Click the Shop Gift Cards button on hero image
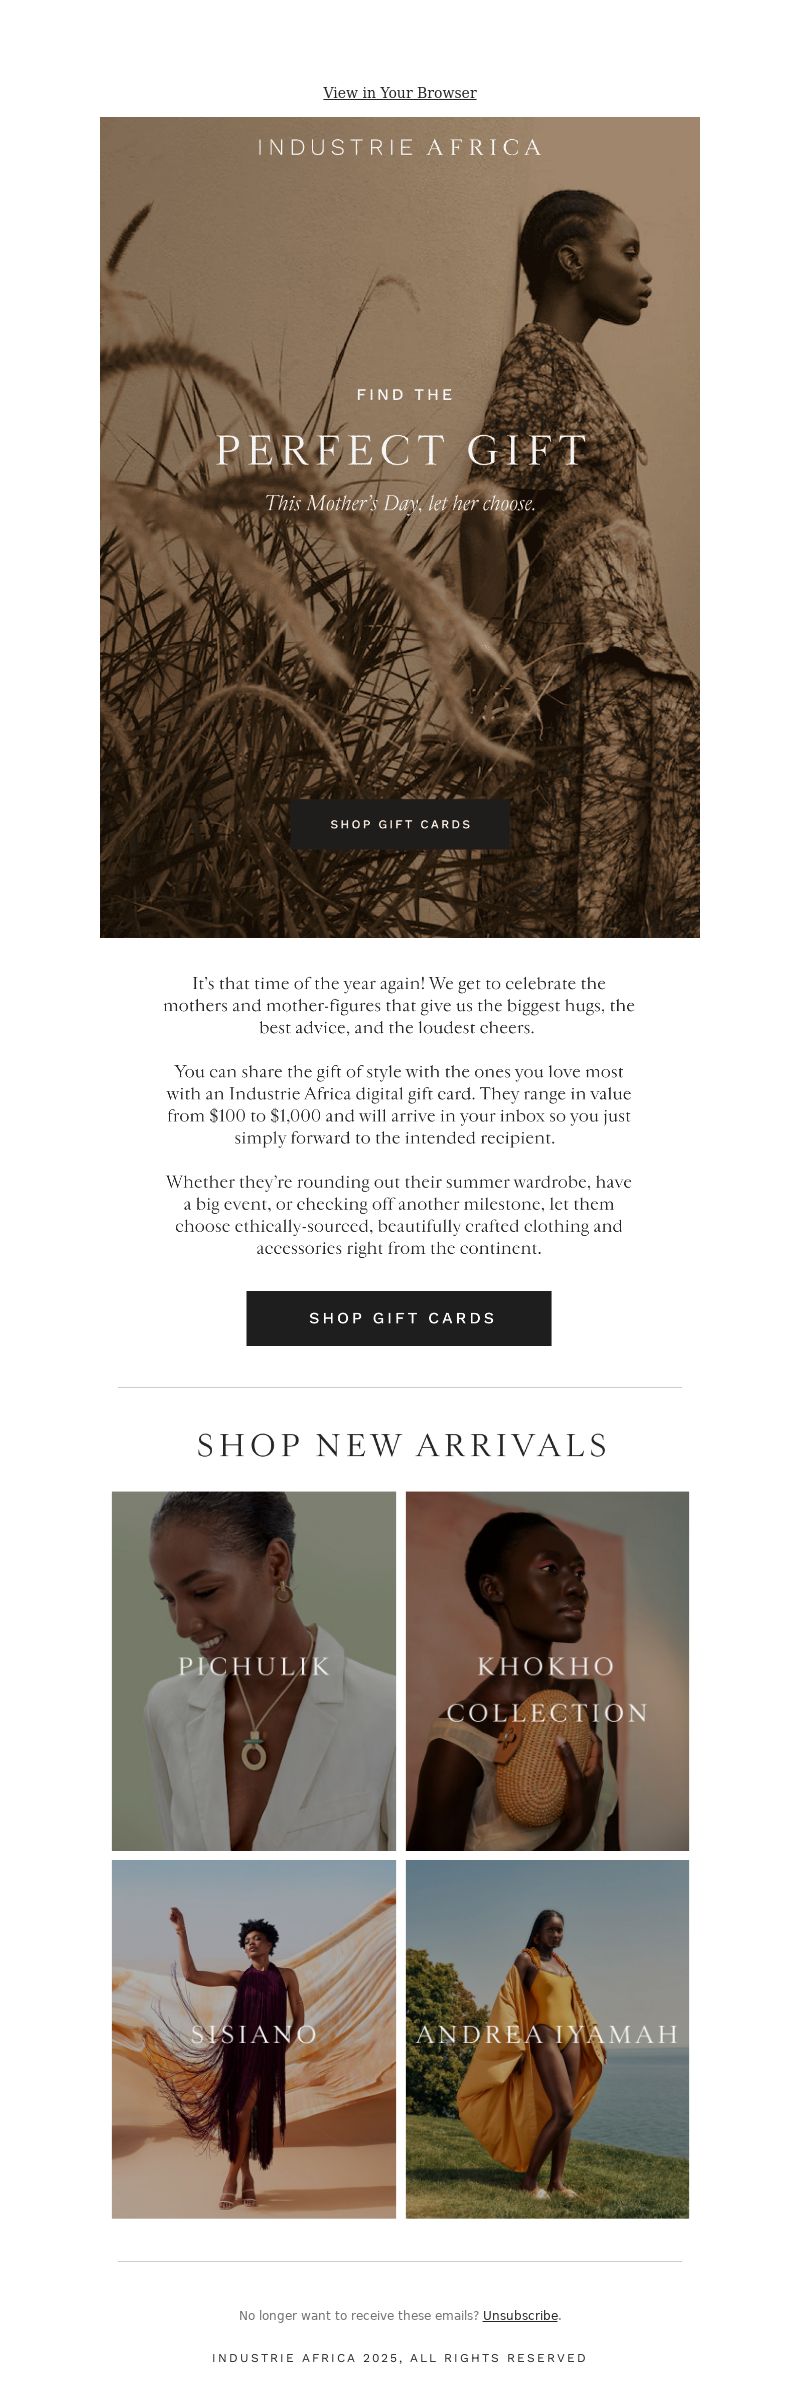 point(400,824)
